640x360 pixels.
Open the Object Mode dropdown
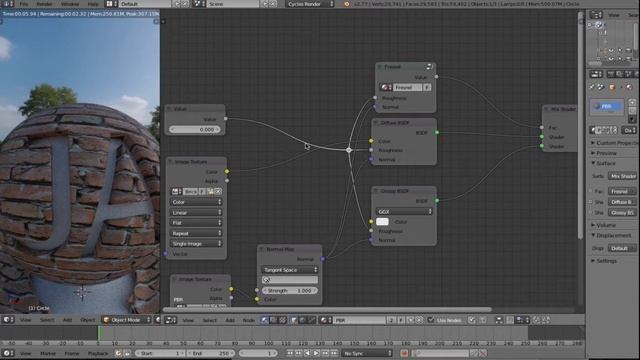(x=127, y=320)
